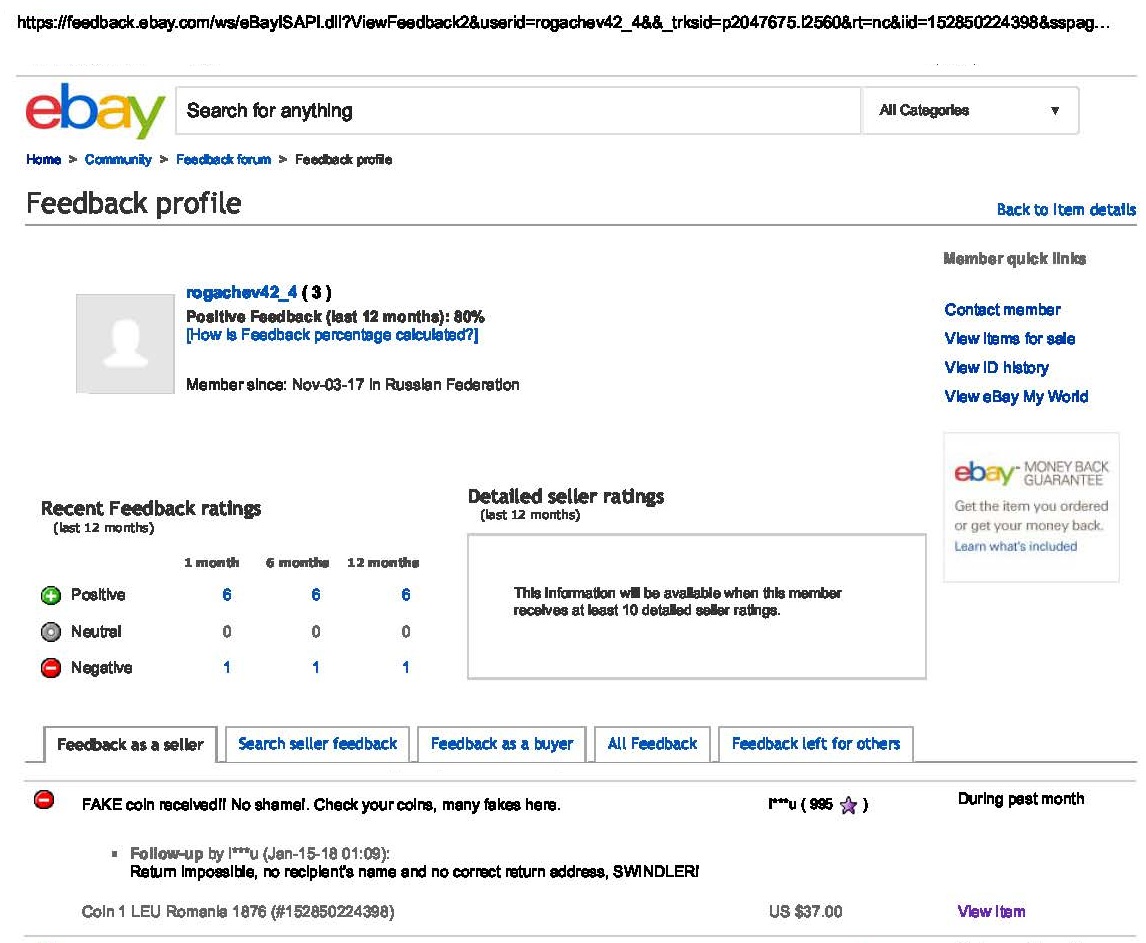Open How is Feedback percentage calculated link

point(332,336)
